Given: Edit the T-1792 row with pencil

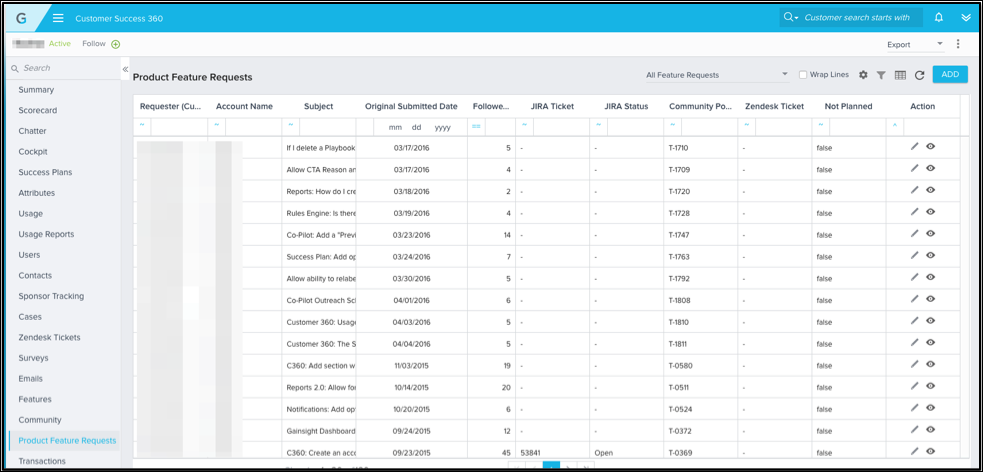Looking at the screenshot, I should click(x=914, y=277).
